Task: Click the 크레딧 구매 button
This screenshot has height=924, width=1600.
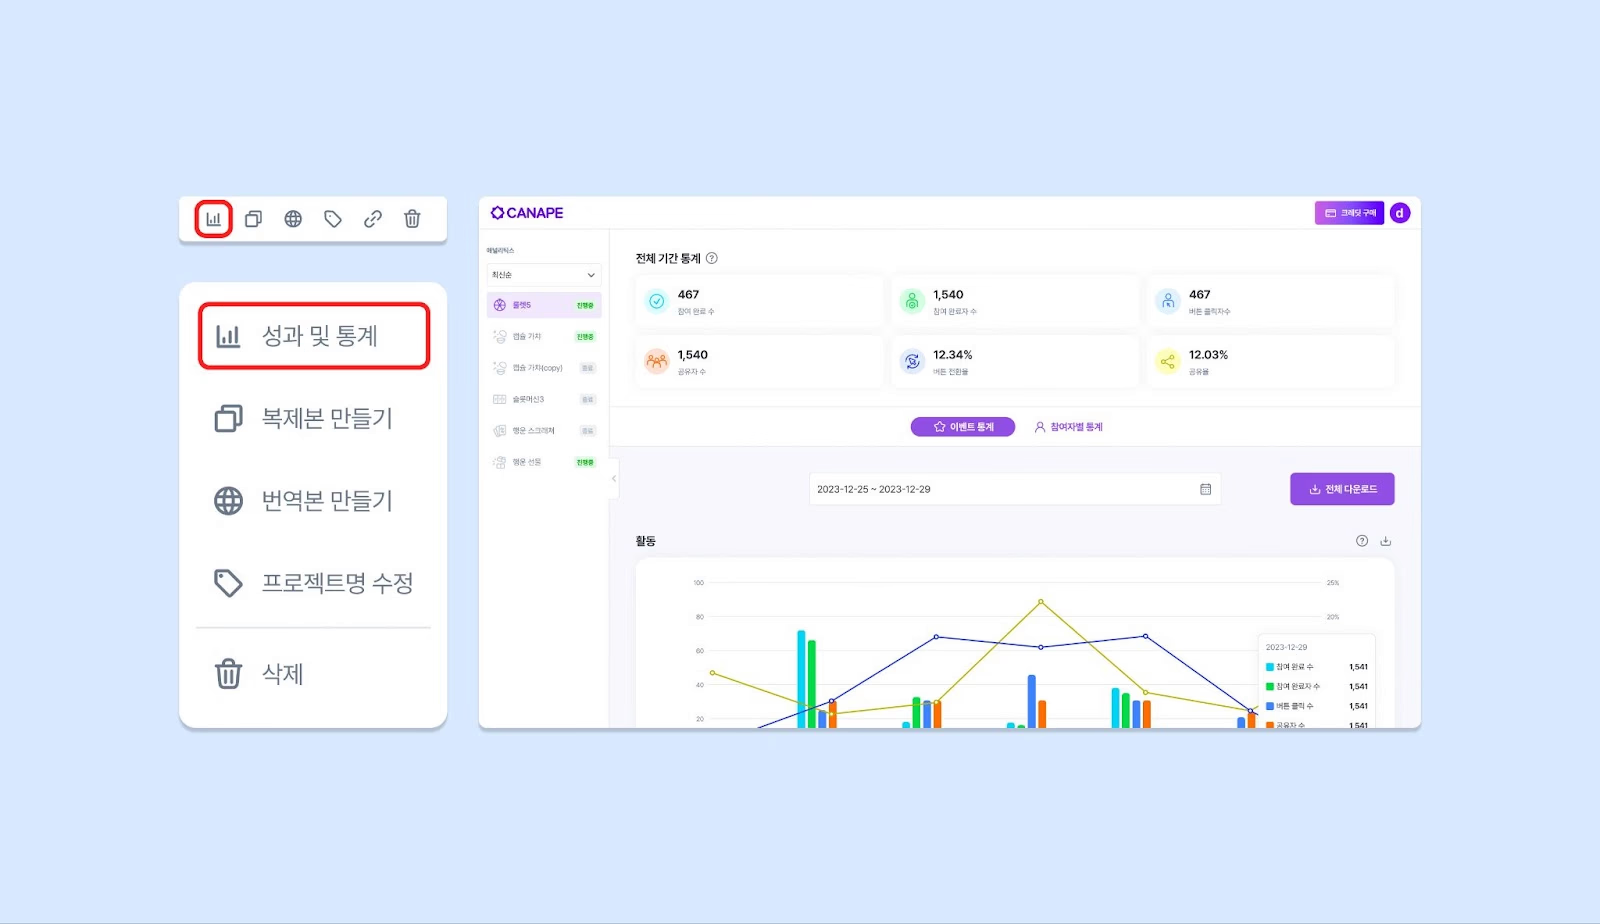Action: pos(1349,213)
